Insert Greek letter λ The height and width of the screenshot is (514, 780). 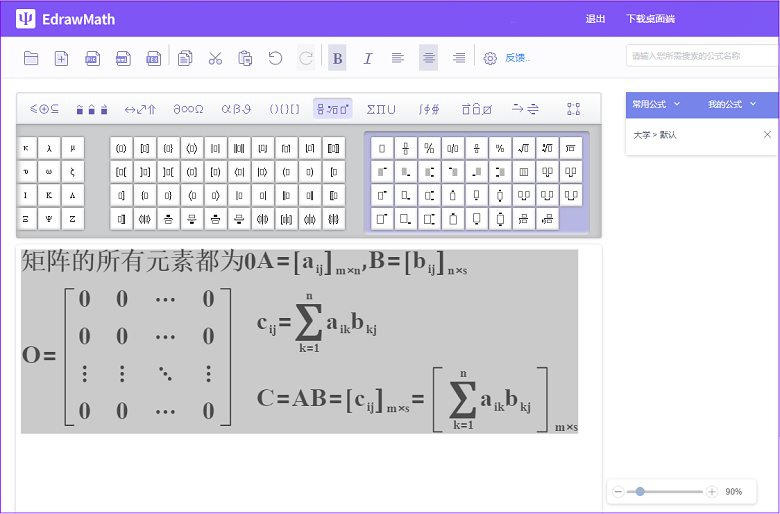click(49, 148)
